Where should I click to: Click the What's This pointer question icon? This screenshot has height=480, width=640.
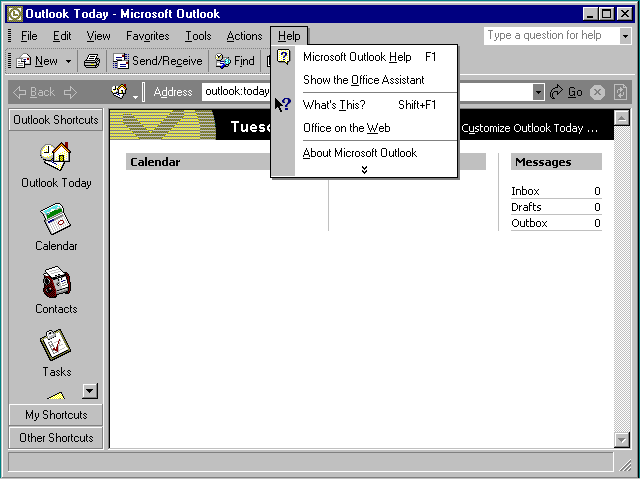[283, 104]
